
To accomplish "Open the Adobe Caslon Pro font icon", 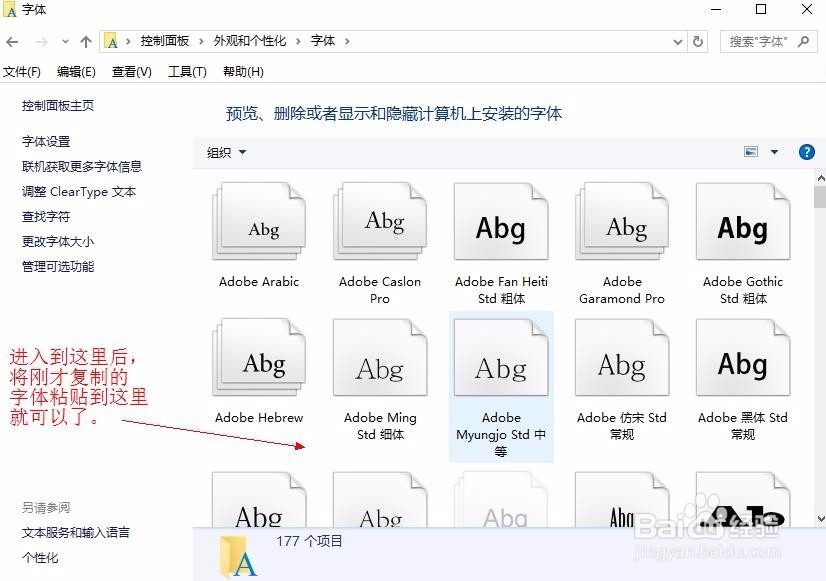I will coord(380,221).
